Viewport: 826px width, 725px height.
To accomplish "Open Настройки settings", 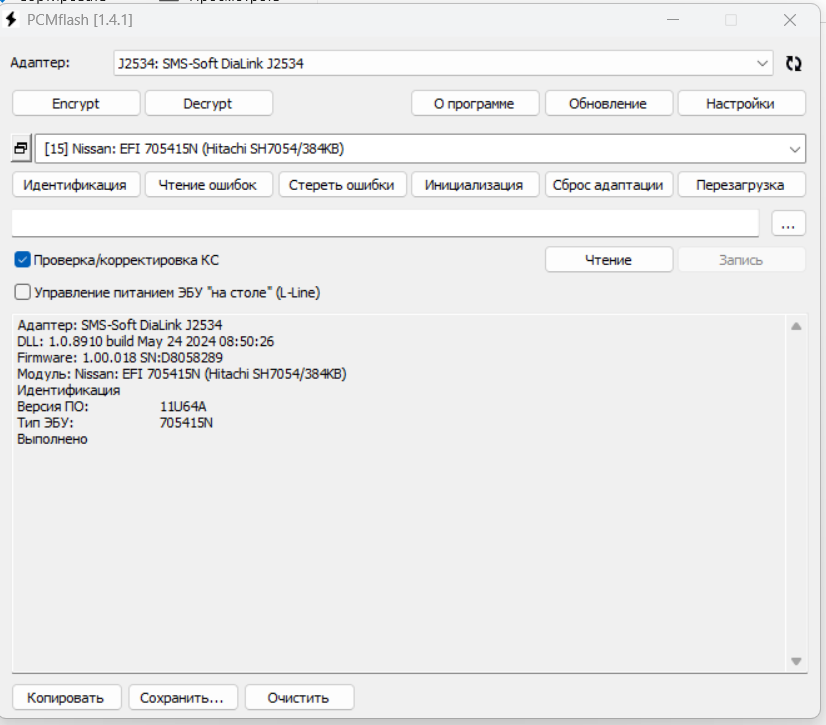I will click(x=741, y=103).
